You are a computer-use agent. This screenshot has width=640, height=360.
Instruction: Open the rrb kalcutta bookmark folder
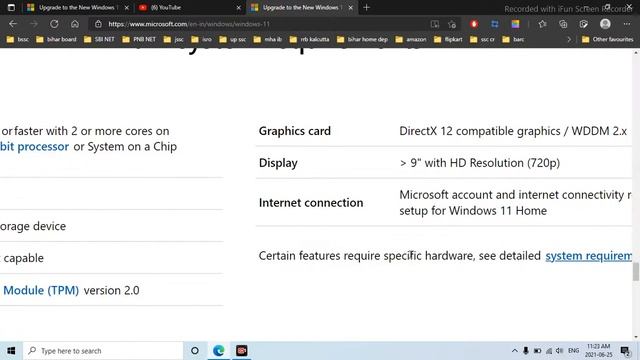click(309, 39)
